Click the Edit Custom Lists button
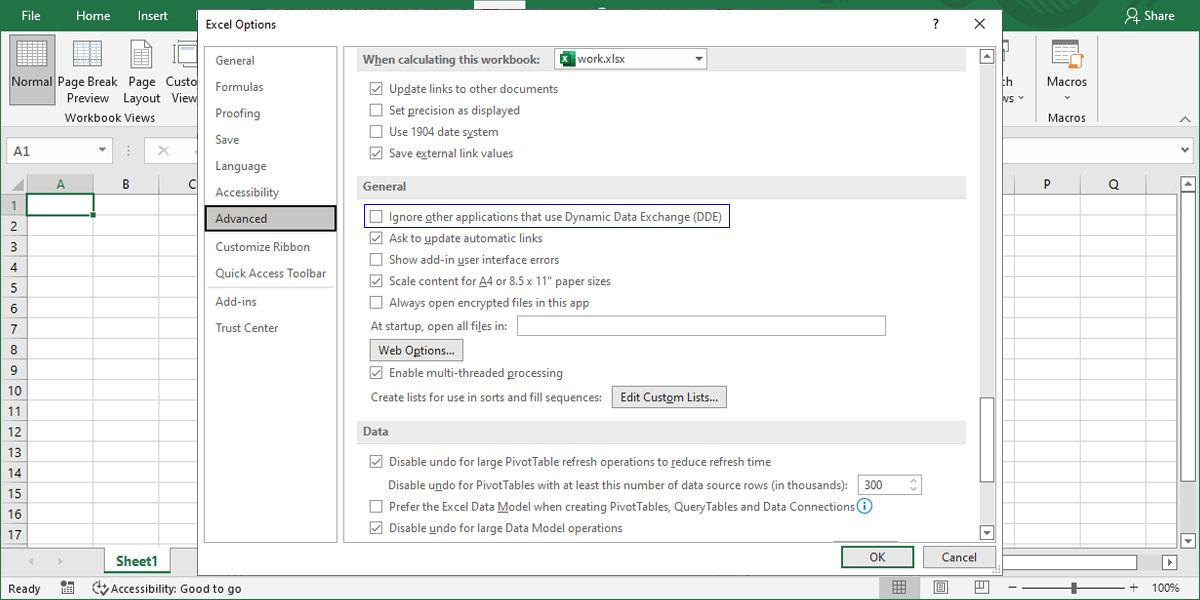 coord(669,398)
